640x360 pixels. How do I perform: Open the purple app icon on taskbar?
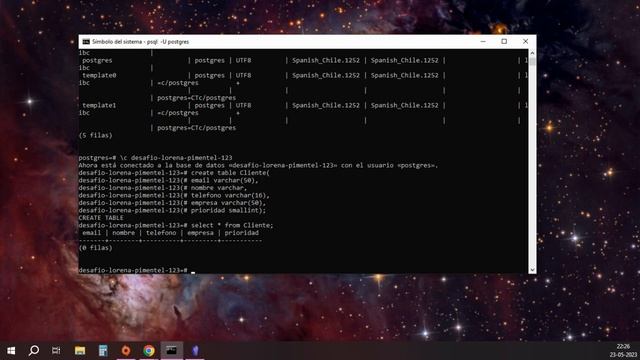195,350
